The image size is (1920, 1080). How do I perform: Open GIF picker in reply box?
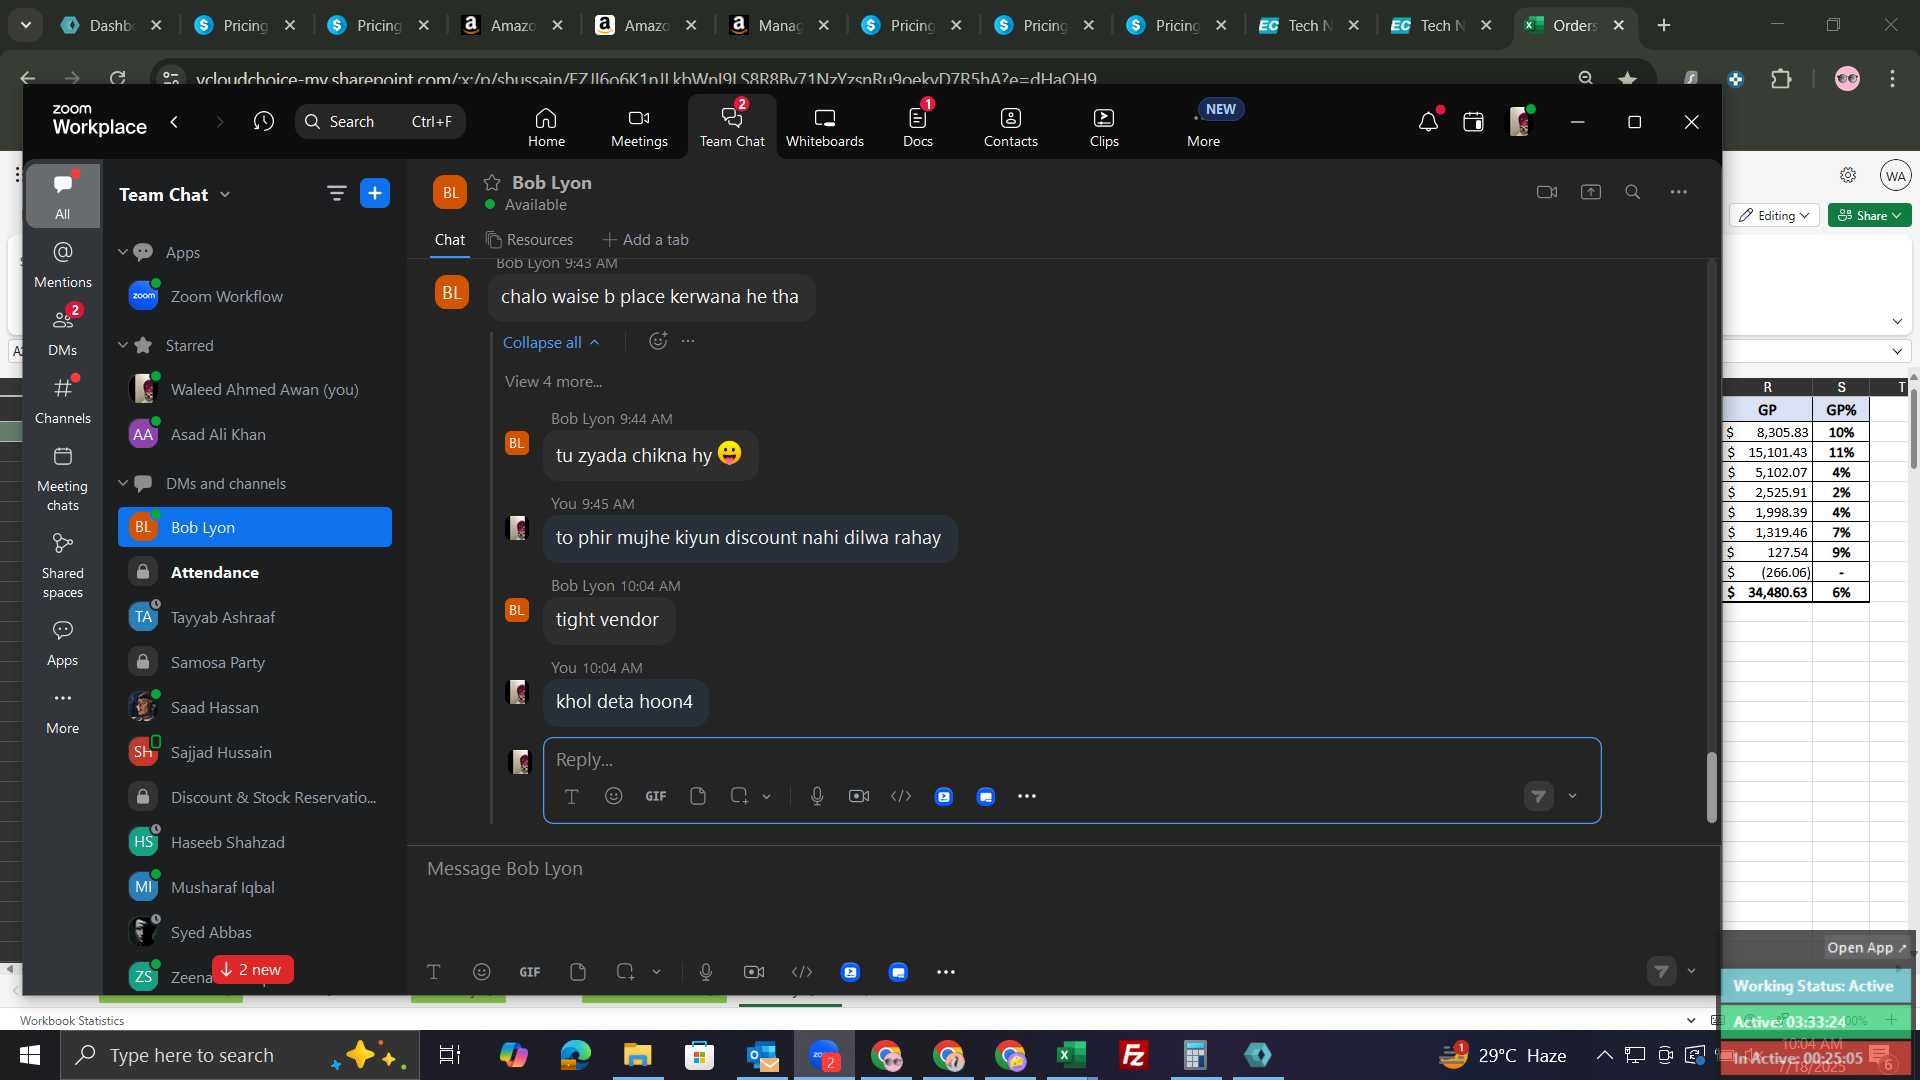pyautogui.click(x=656, y=796)
